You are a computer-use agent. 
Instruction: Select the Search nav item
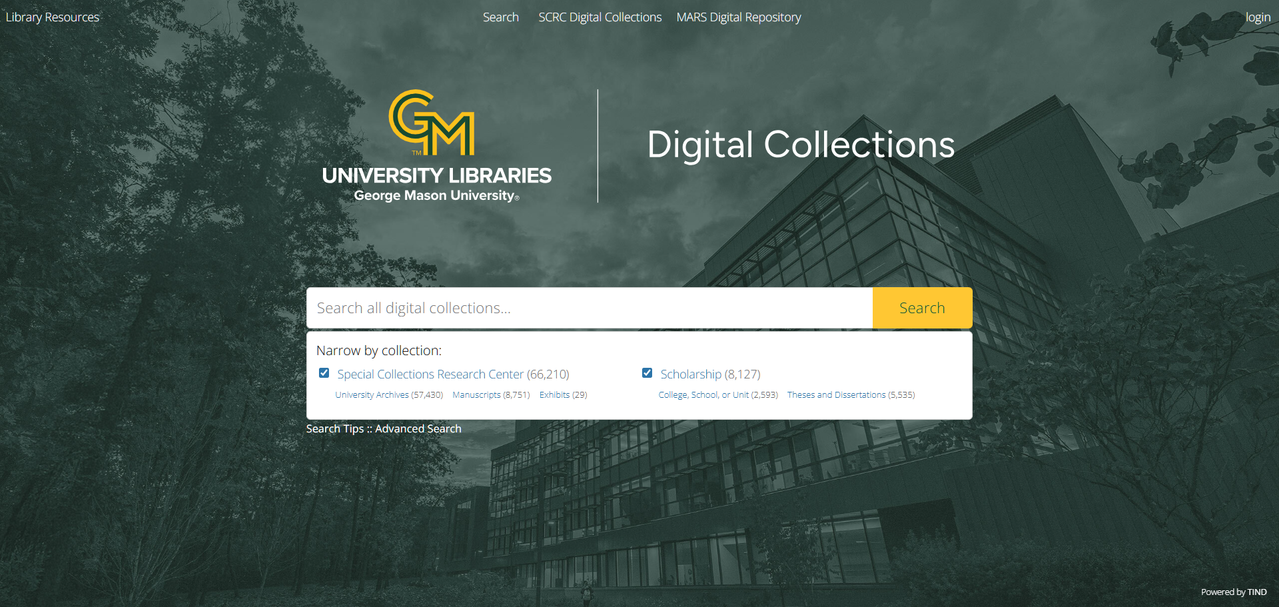coord(500,17)
